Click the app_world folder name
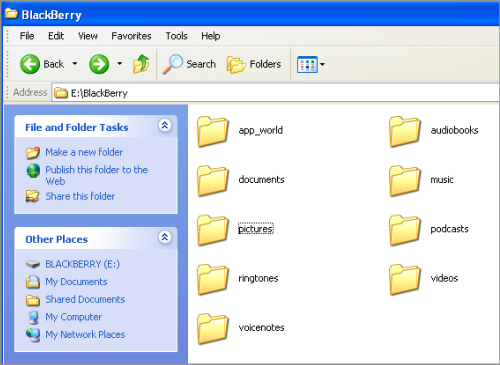 (x=261, y=130)
